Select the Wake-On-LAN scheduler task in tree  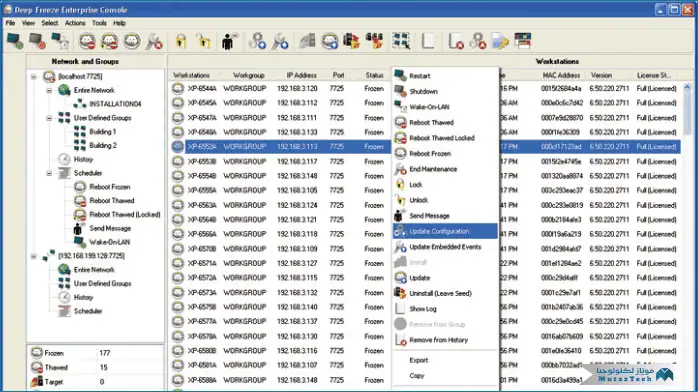[110, 242]
